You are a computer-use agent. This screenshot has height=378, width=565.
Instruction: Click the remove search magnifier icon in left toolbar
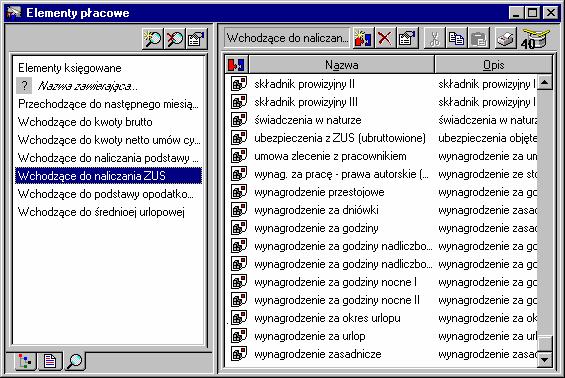175,38
